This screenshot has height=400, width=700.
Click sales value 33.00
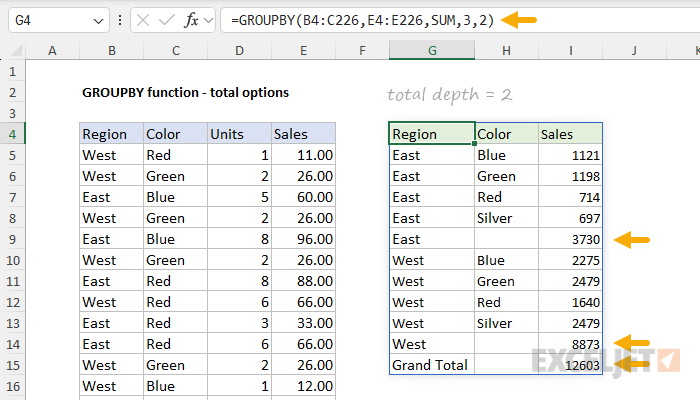click(304, 323)
